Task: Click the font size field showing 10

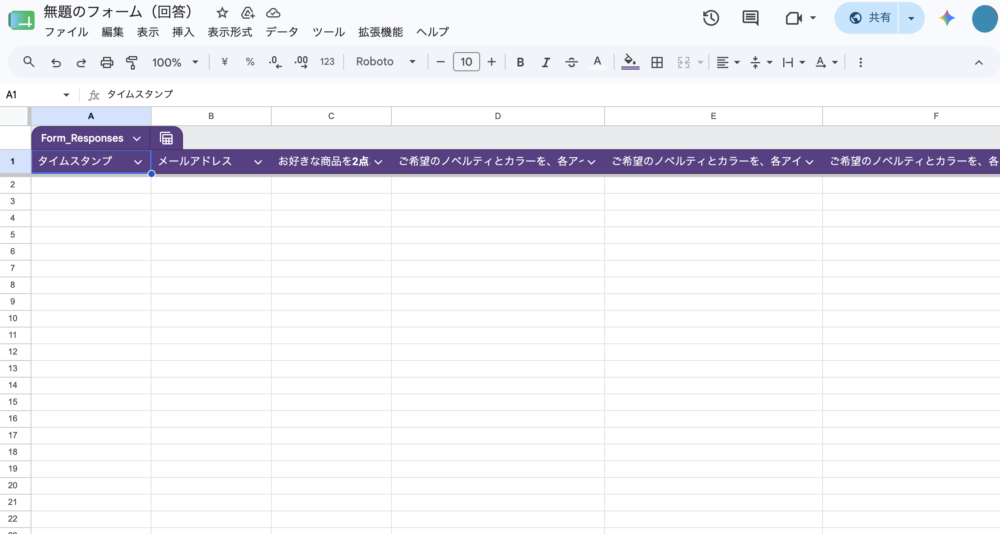Action: (x=466, y=62)
